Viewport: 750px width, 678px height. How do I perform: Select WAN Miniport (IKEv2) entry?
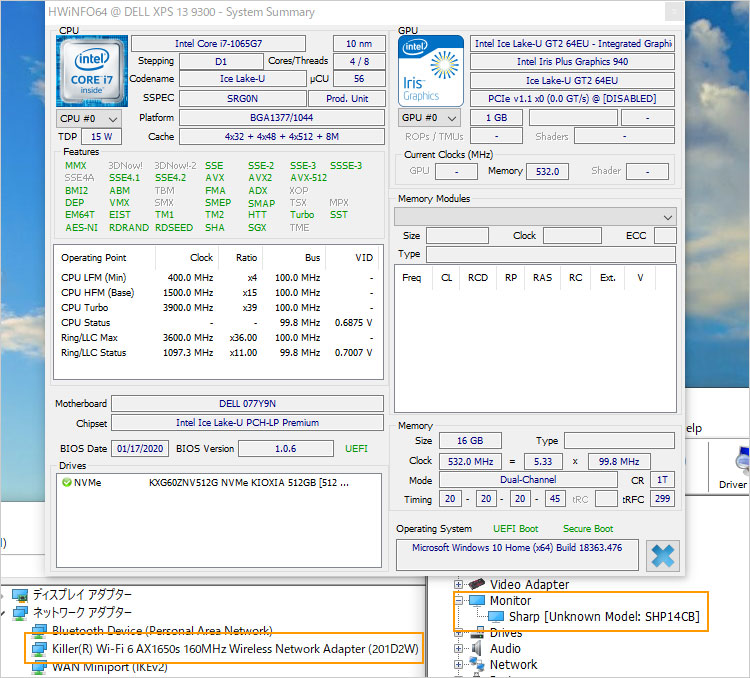coord(110,667)
